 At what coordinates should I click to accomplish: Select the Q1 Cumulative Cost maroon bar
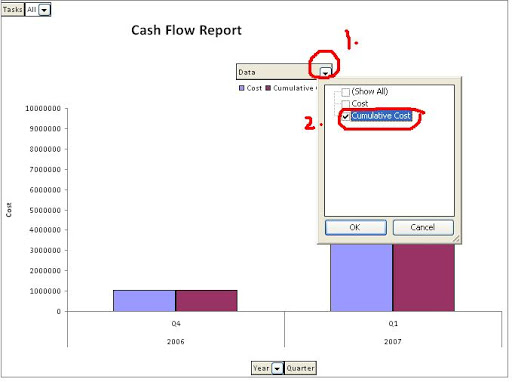[424, 278]
